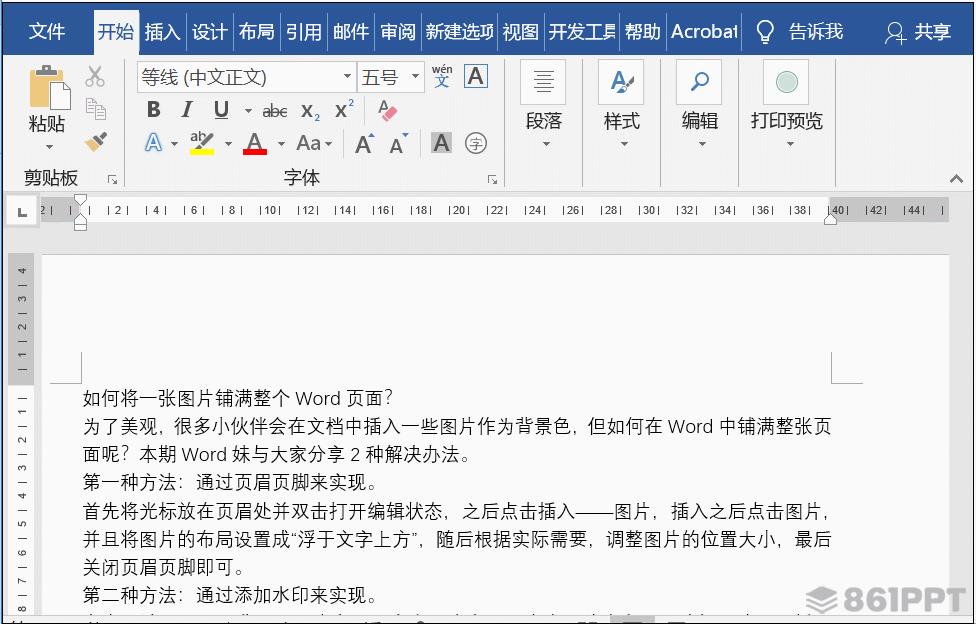Apply red font color
976x624 pixels.
(255, 143)
